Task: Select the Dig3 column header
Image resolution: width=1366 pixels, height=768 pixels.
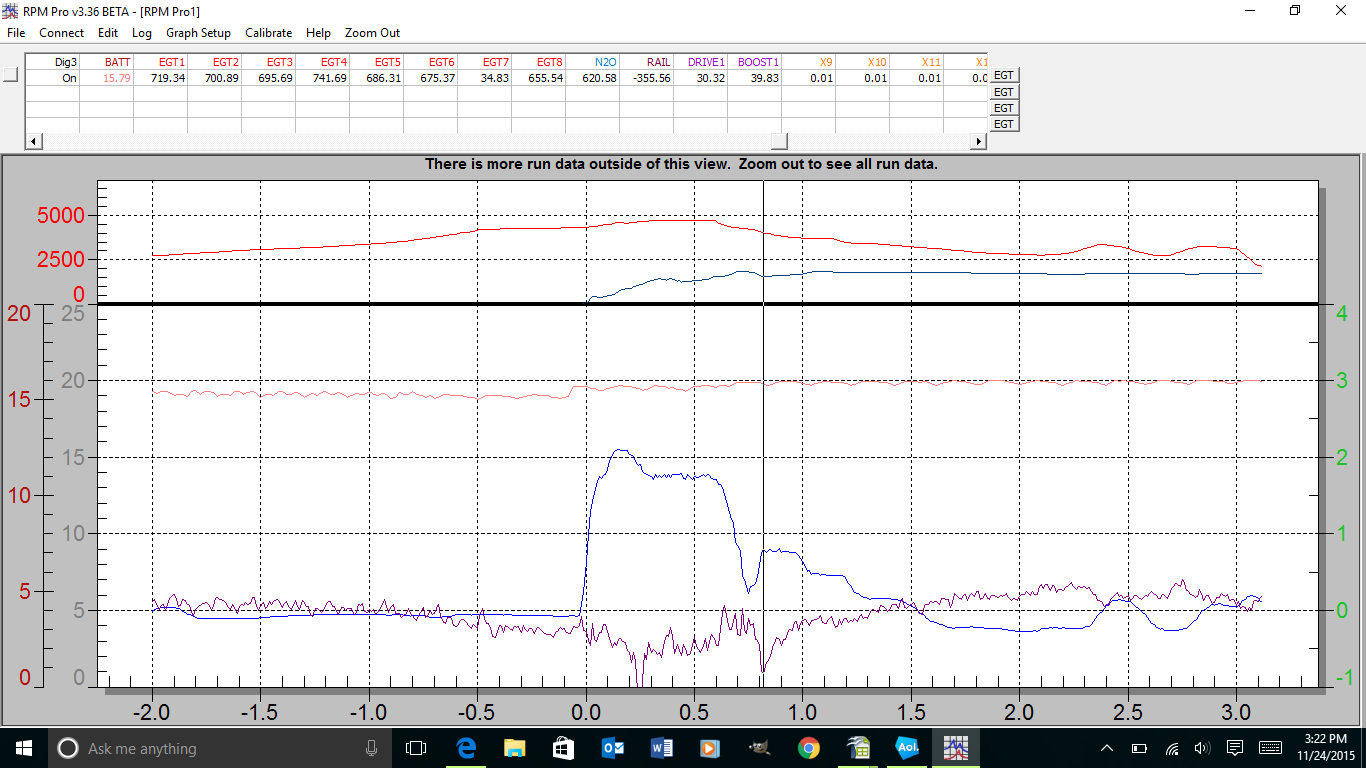Action: pos(66,62)
